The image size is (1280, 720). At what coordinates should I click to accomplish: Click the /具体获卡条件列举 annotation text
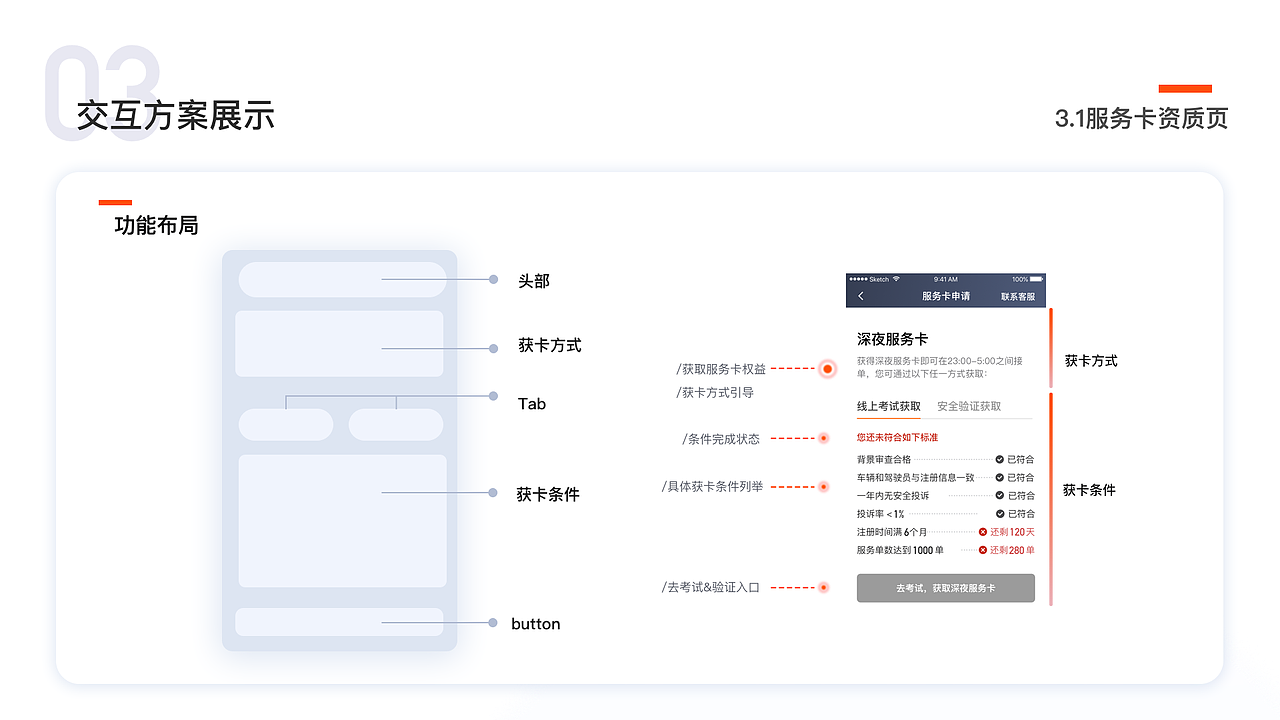pyautogui.click(x=712, y=486)
